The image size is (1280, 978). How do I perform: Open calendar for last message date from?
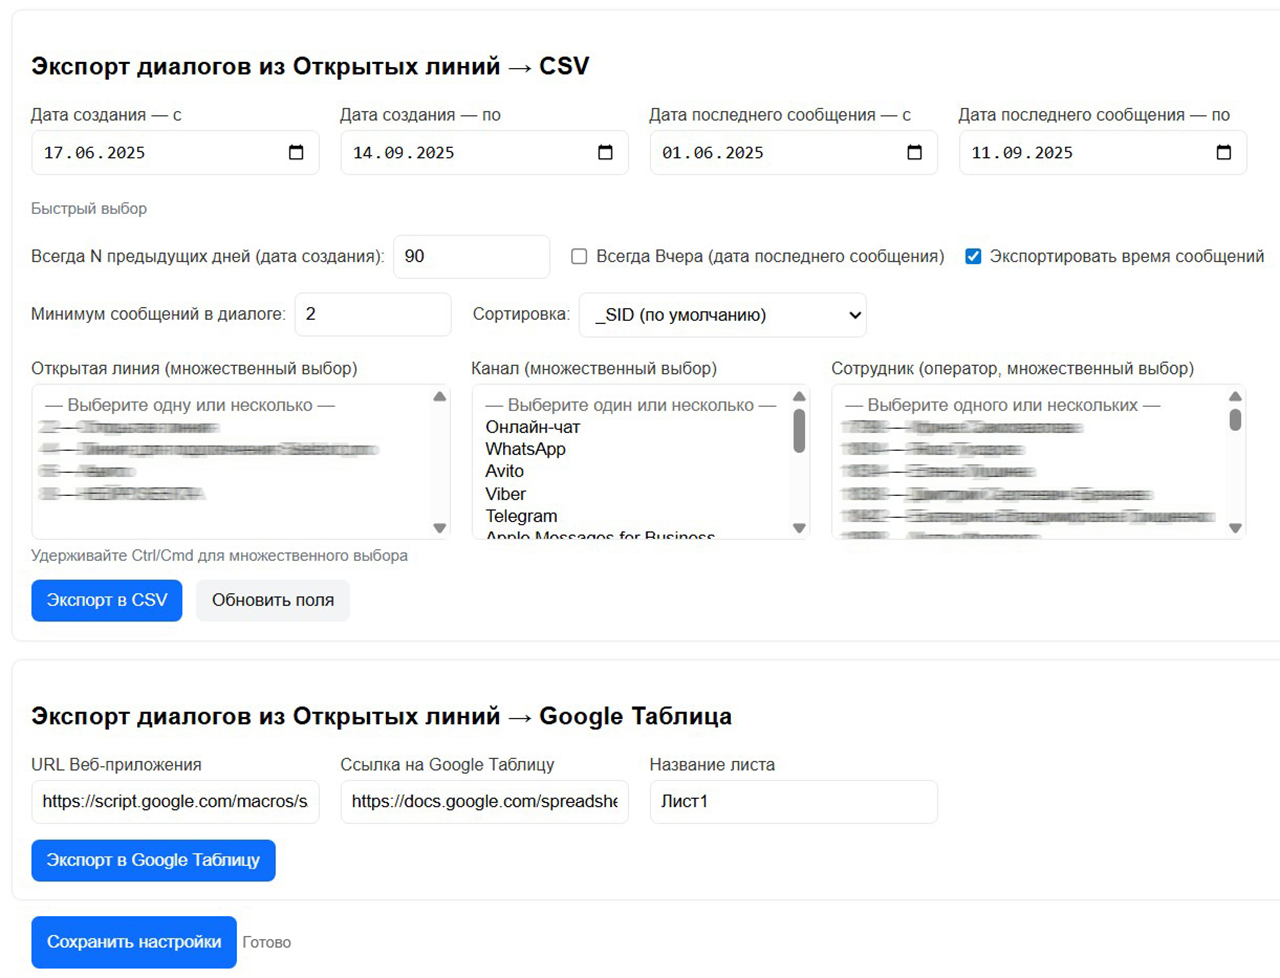pyautogui.click(x=914, y=153)
